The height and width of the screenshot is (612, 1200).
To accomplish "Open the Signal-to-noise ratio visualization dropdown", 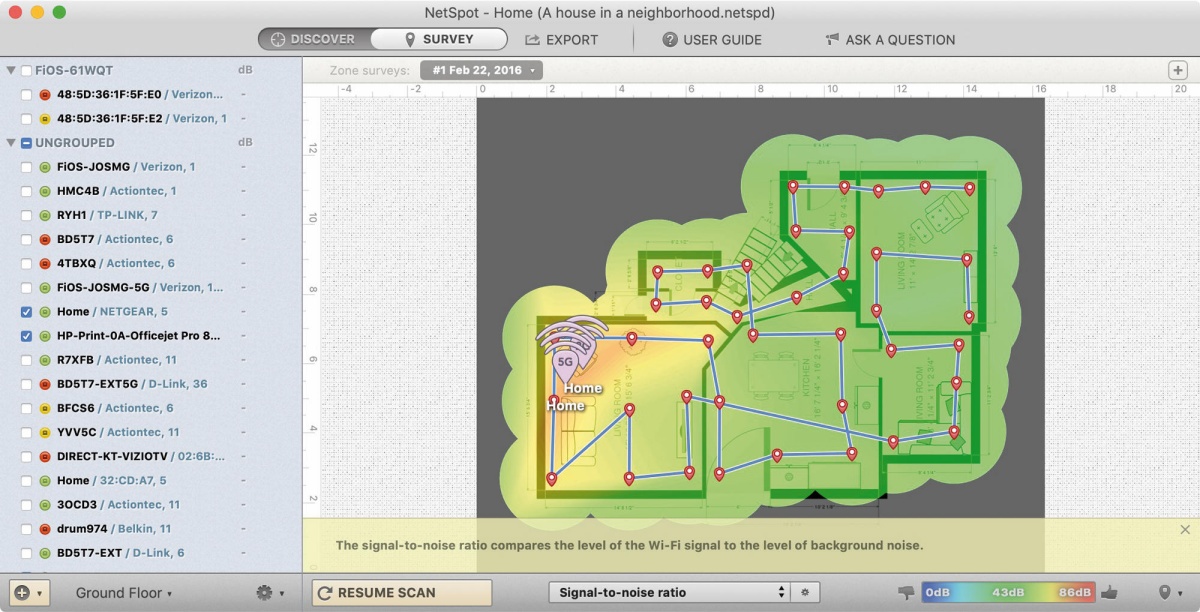I will click(x=669, y=593).
